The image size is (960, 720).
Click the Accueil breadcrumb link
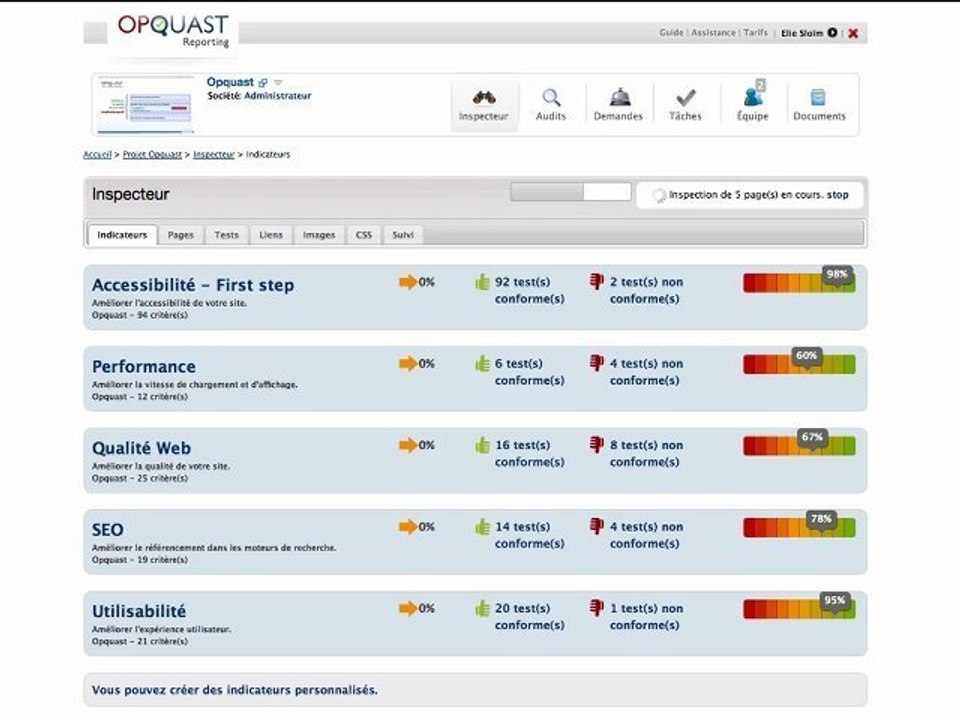(97, 154)
